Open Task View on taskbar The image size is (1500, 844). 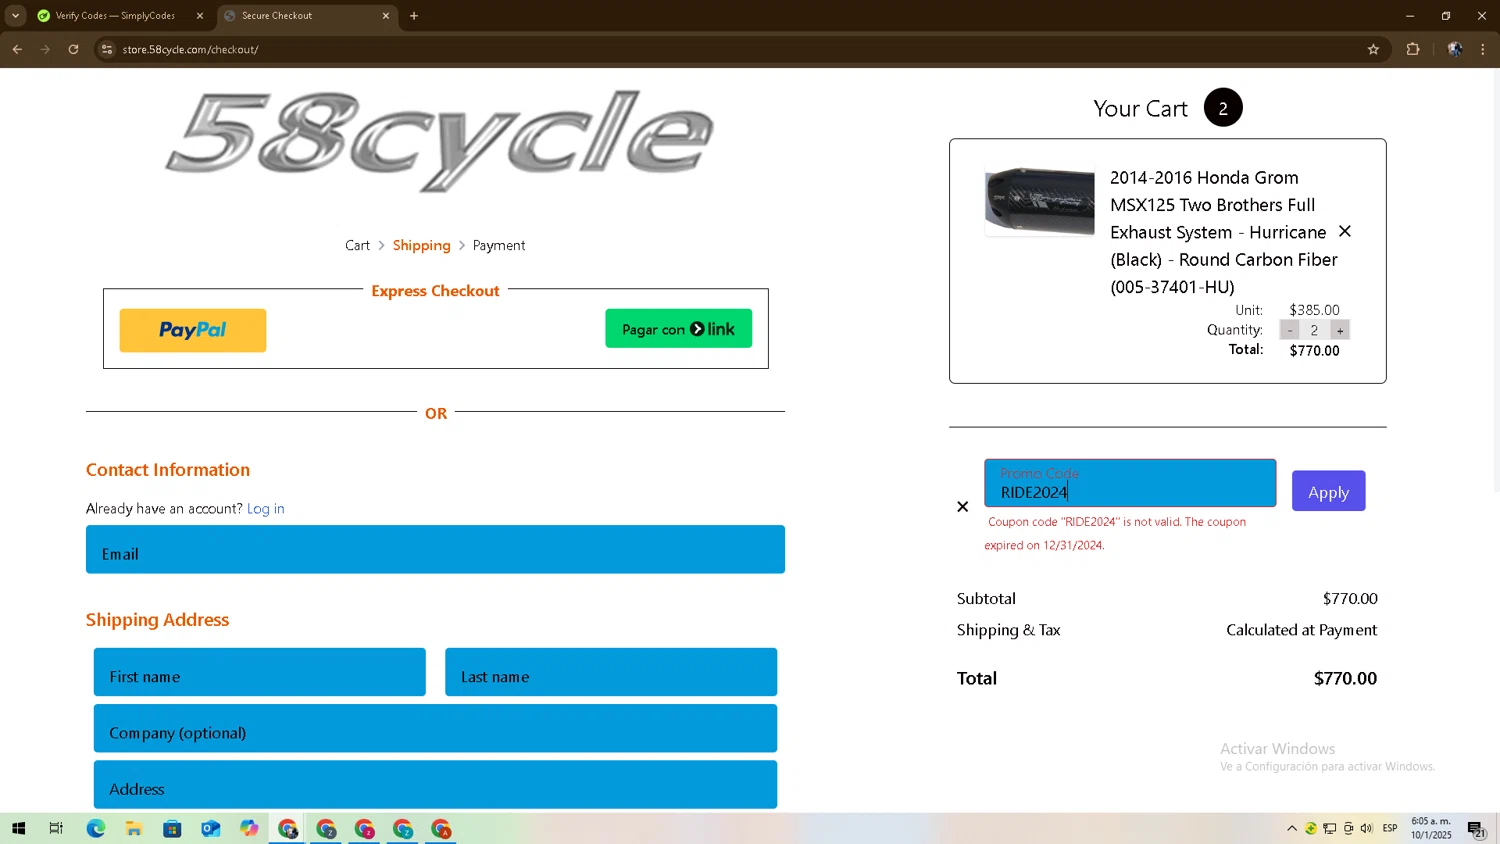pyautogui.click(x=56, y=828)
